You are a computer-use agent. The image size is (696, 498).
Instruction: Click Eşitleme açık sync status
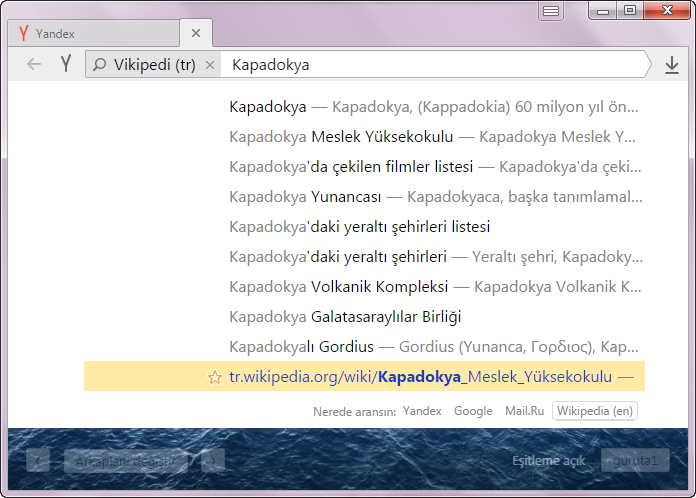click(x=549, y=461)
